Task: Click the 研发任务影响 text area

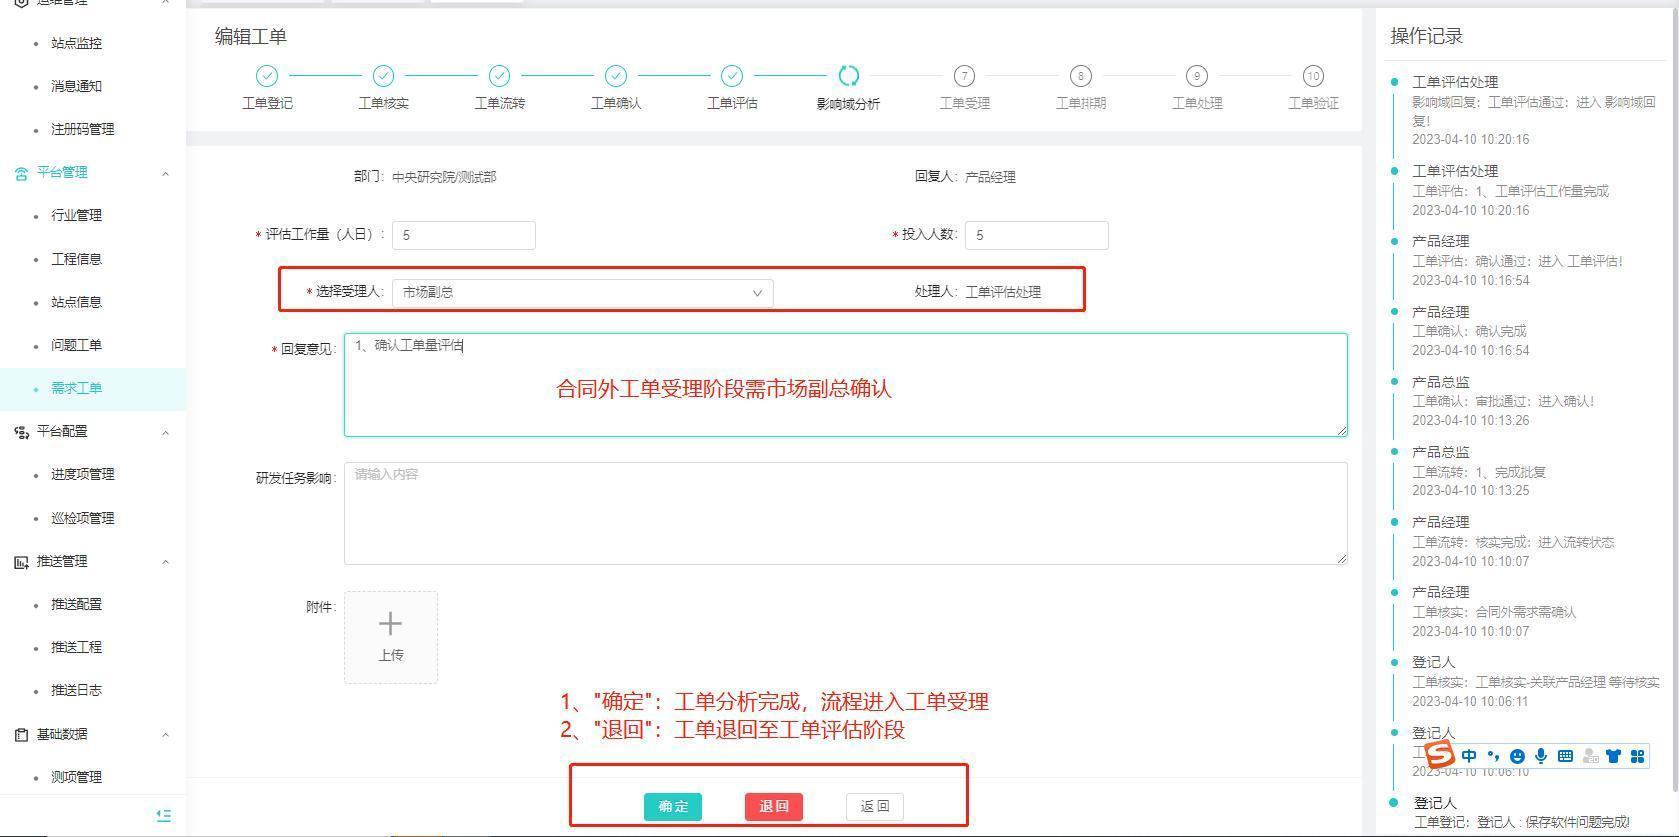Action: click(x=845, y=513)
